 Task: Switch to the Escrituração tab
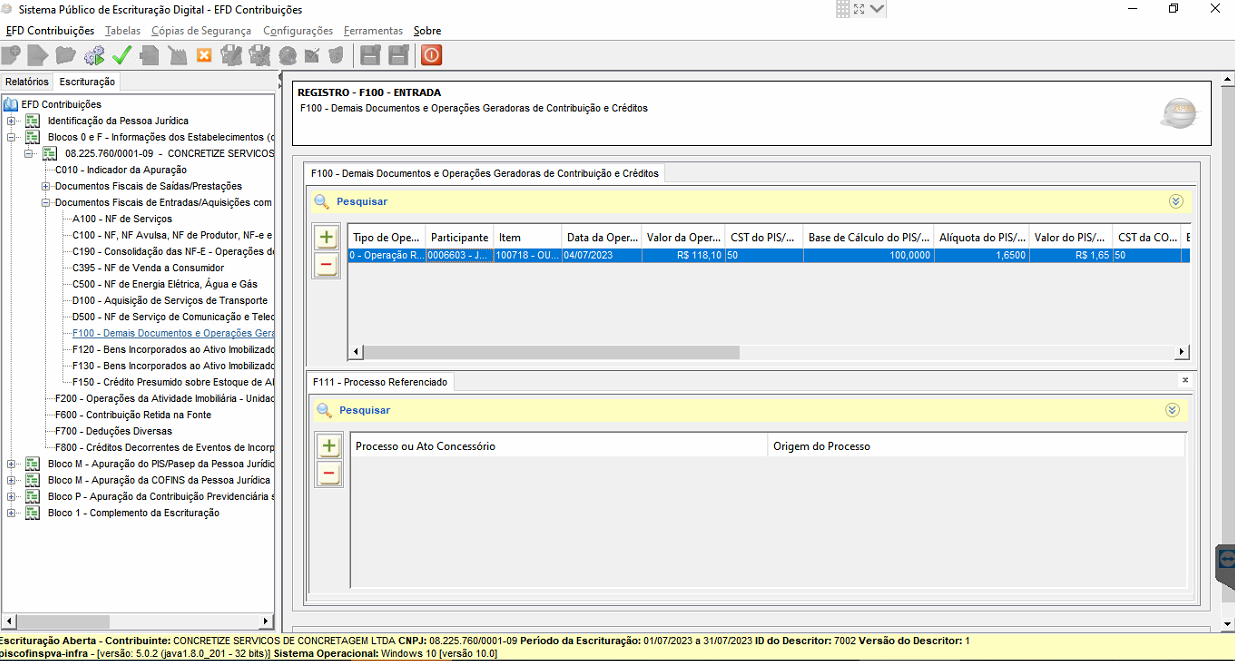(x=87, y=82)
